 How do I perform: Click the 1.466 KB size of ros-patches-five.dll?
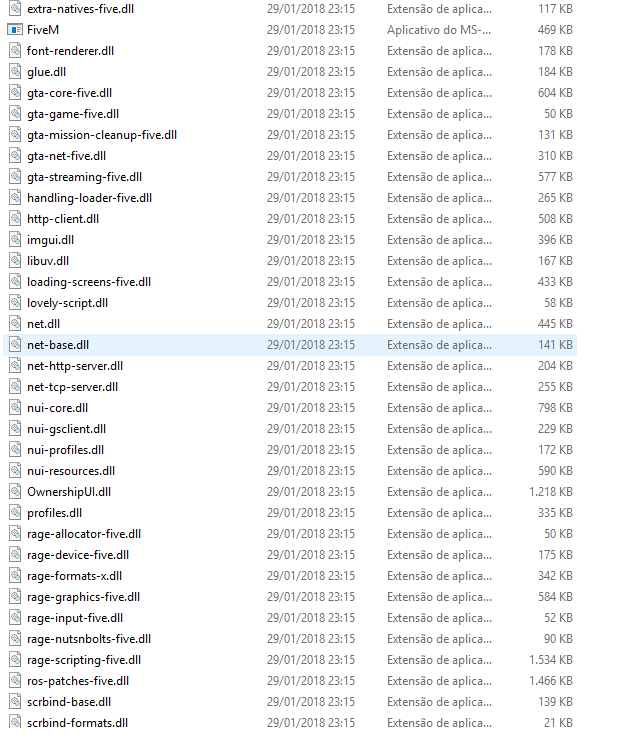pos(551,680)
